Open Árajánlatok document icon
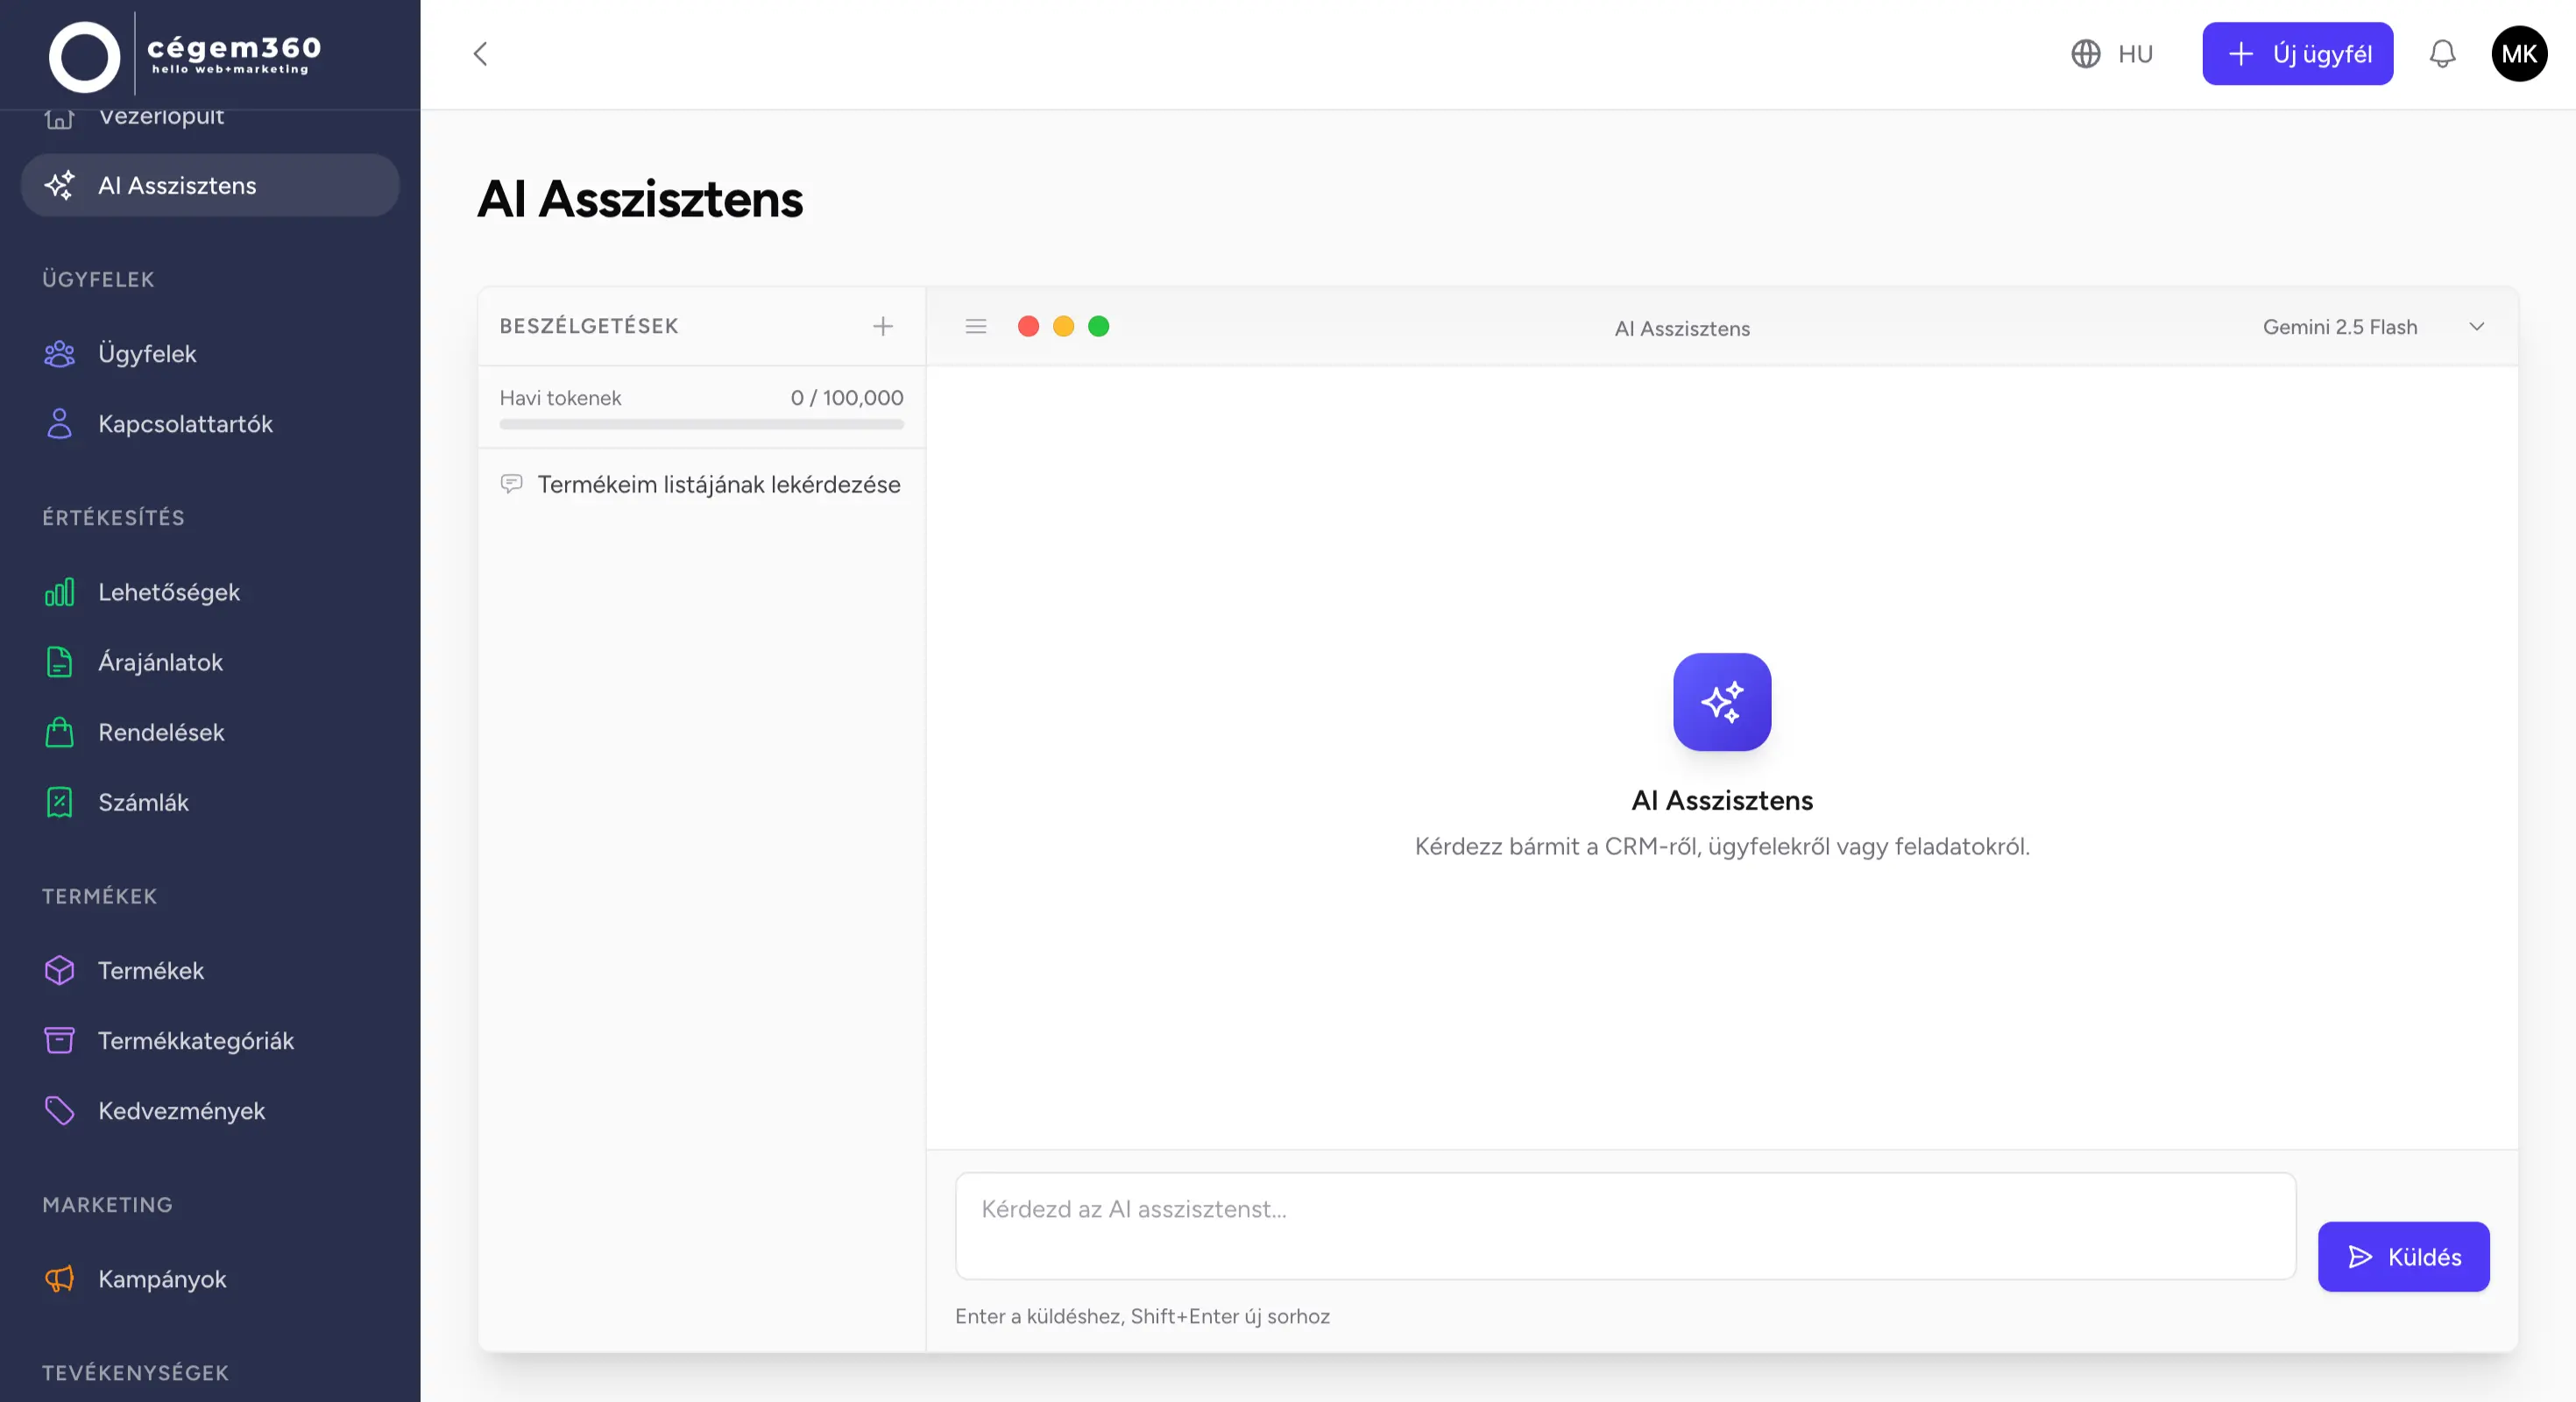2576x1402 pixels. point(59,662)
